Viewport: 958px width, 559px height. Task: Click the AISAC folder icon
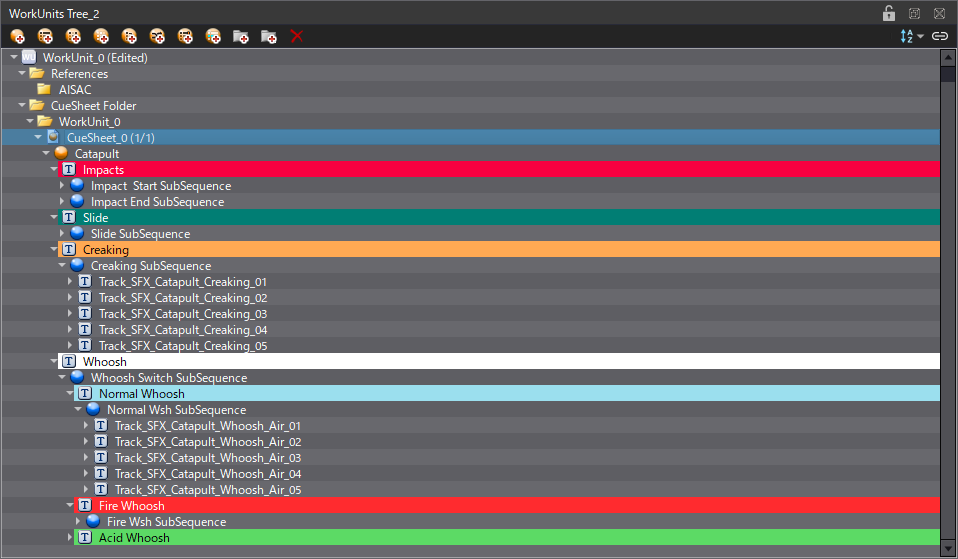45,89
